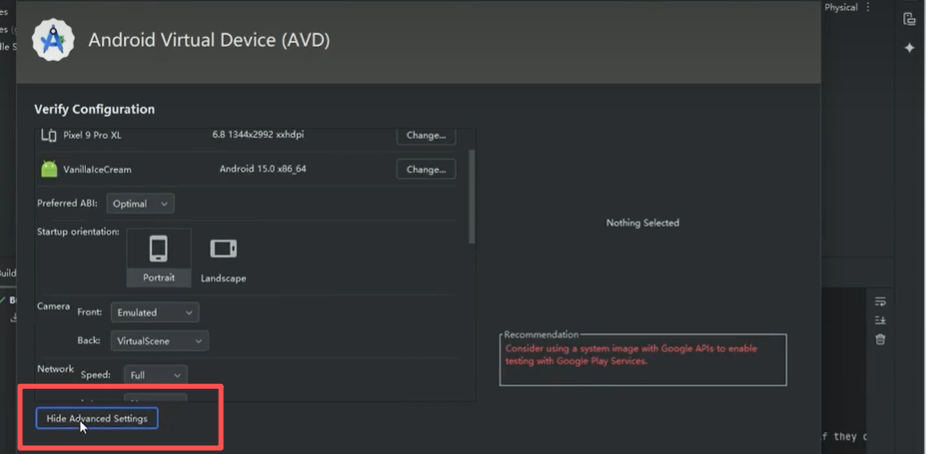926x454 pixels.
Task: Open Network Speed Full dropdown
Action: coord(156,375)
